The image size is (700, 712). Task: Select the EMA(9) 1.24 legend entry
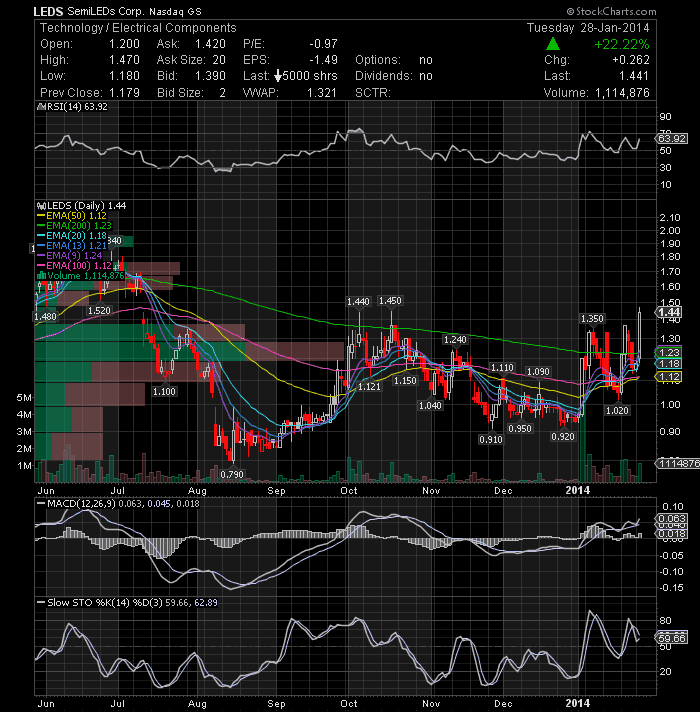69,256
